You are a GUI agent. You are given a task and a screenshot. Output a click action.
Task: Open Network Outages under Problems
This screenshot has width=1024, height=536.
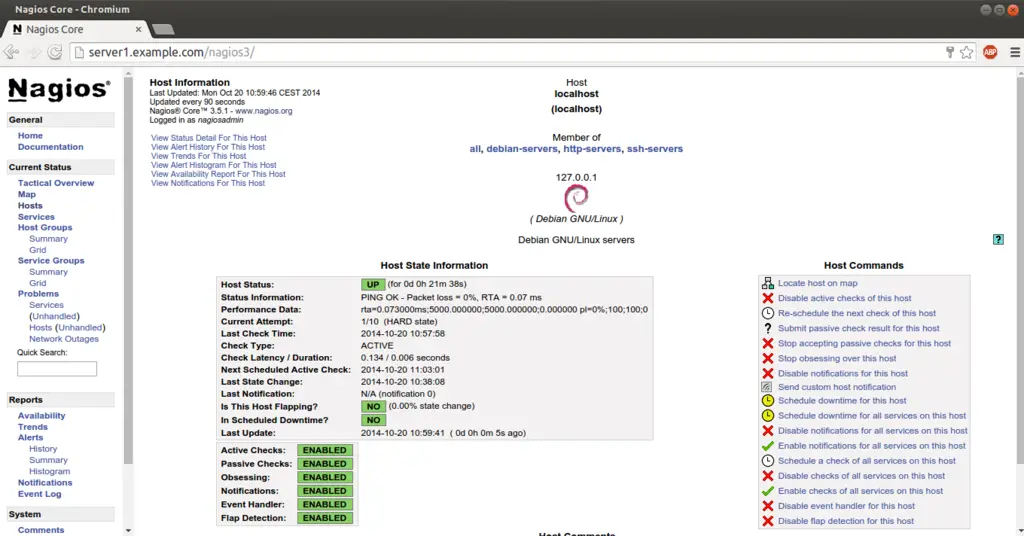pos(64,339)
